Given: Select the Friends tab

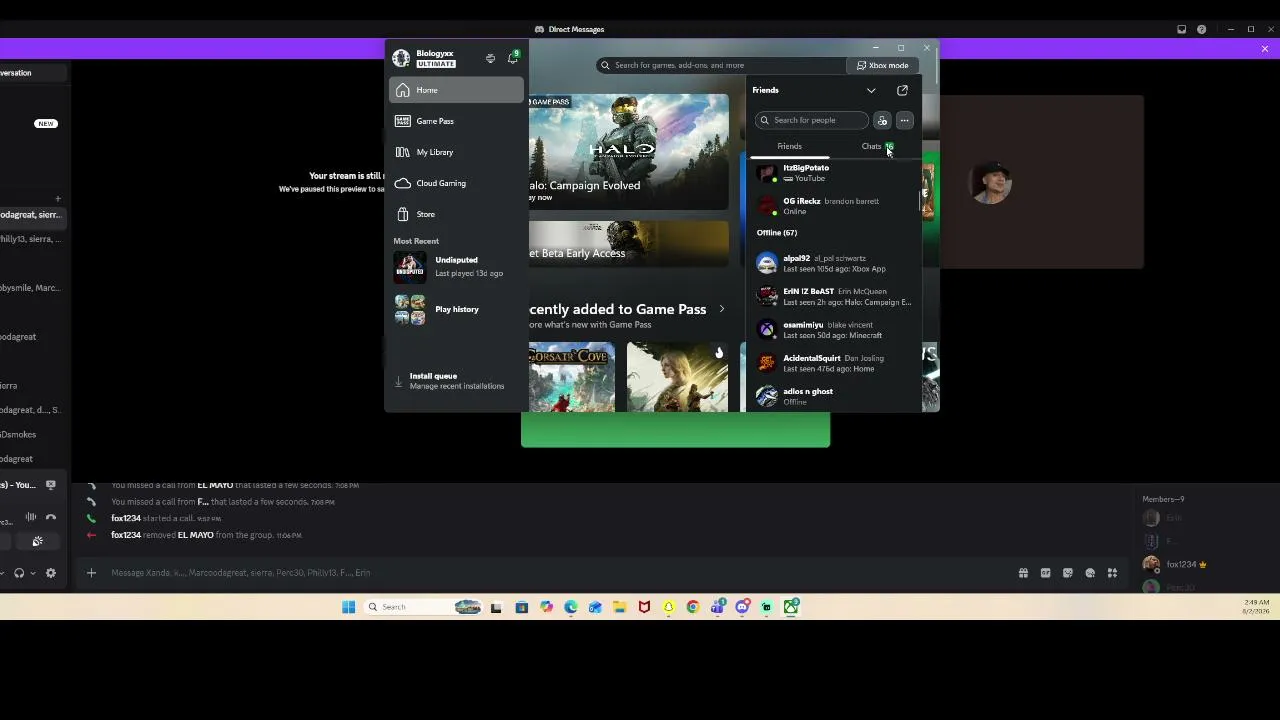Looking at the screenshot, I should (789, 147).
